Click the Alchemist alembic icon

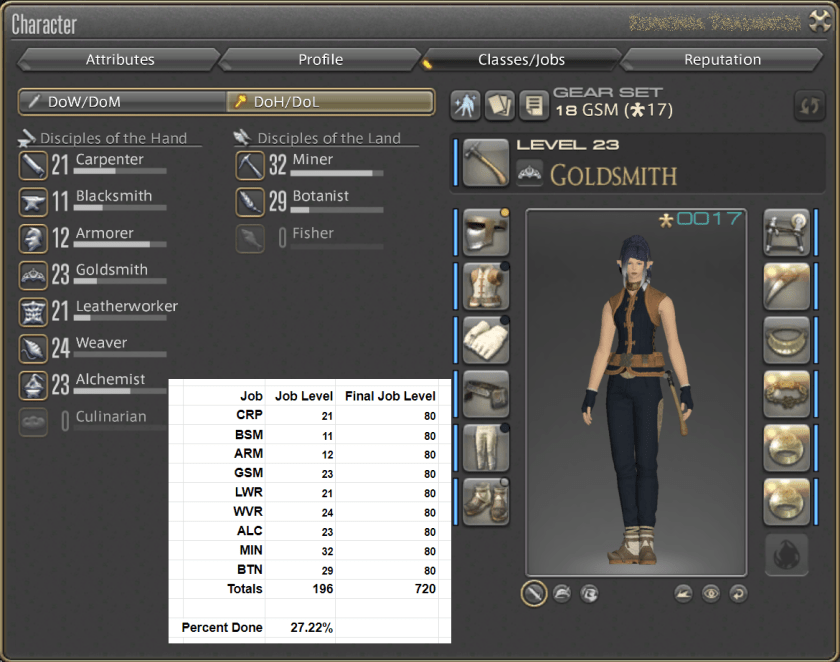[33, 384]
